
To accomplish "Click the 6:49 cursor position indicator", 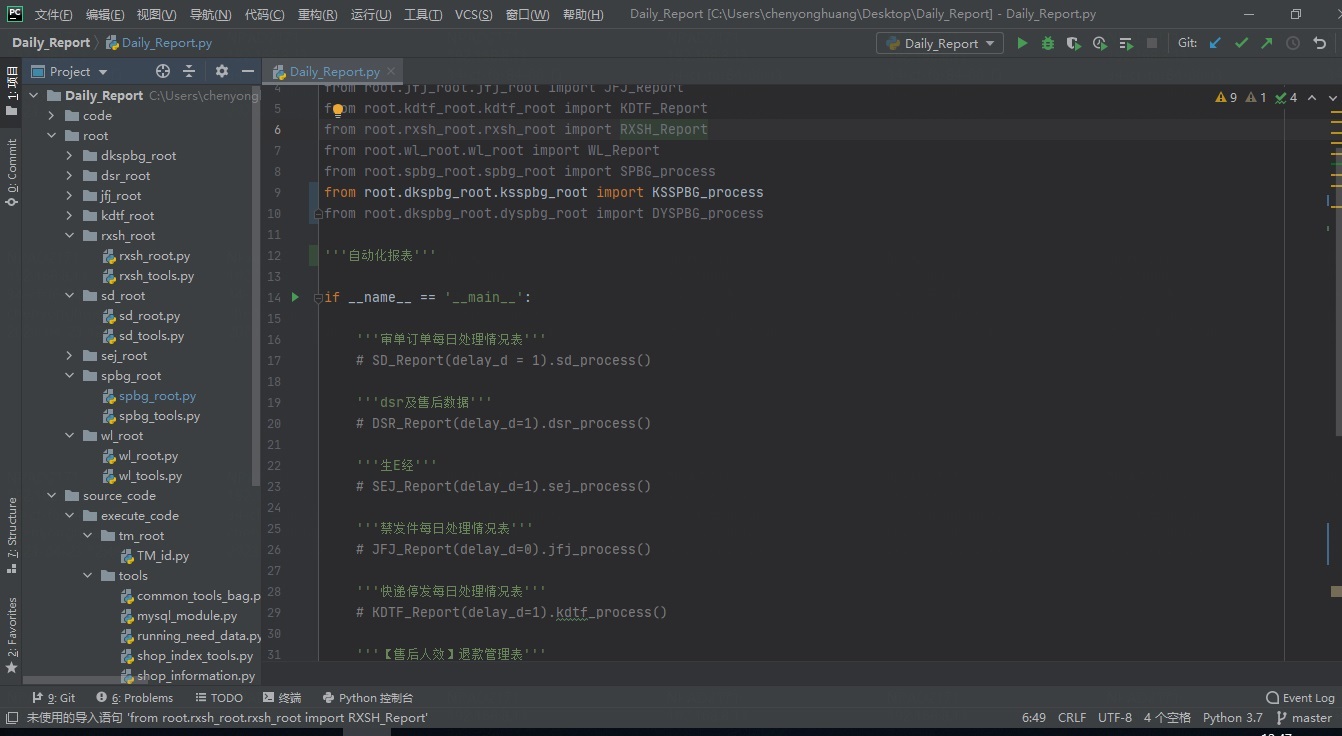I will click(x=1034, y=718).
